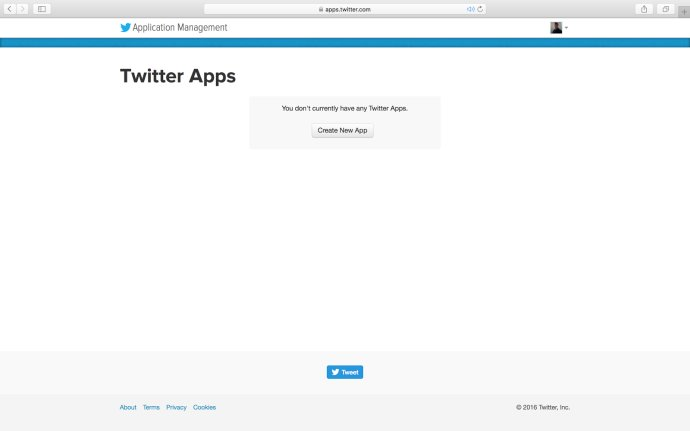Screen dimensions: 690x431
Task: Click Safari's forward navigation arrow
Action: (x=22, y=9)
